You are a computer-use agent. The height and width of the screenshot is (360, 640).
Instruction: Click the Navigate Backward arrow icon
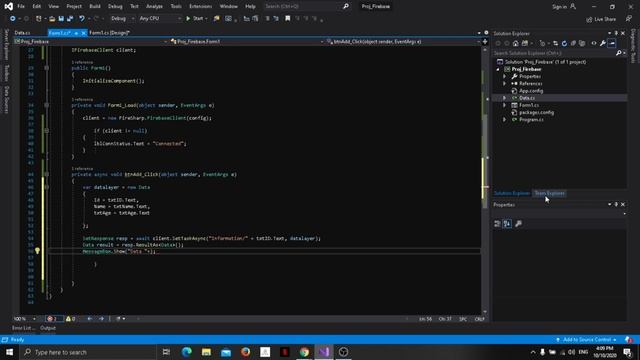tap(13, 19)
